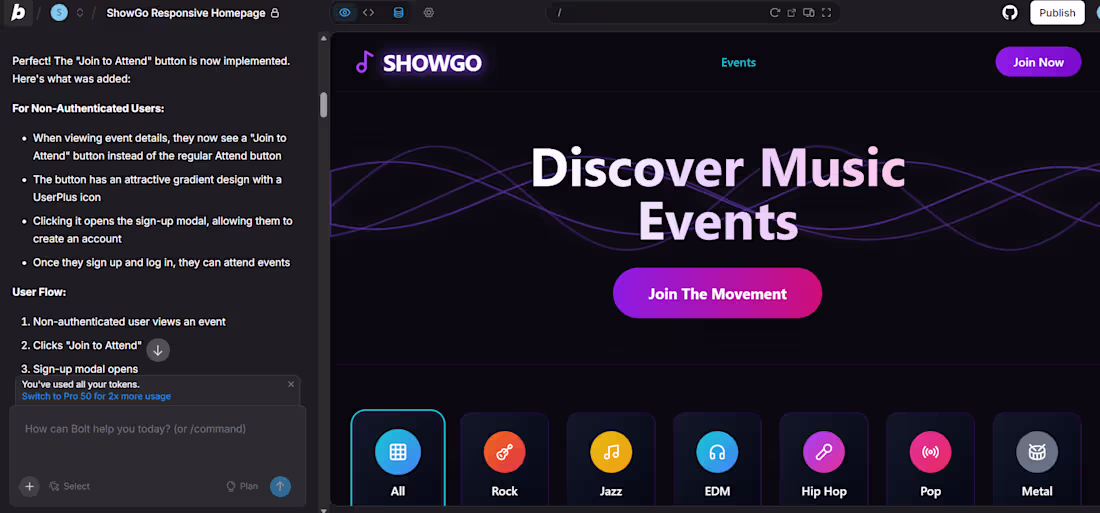Select the Pop category card
This screenshot has height=513, width=1100.
930,460
